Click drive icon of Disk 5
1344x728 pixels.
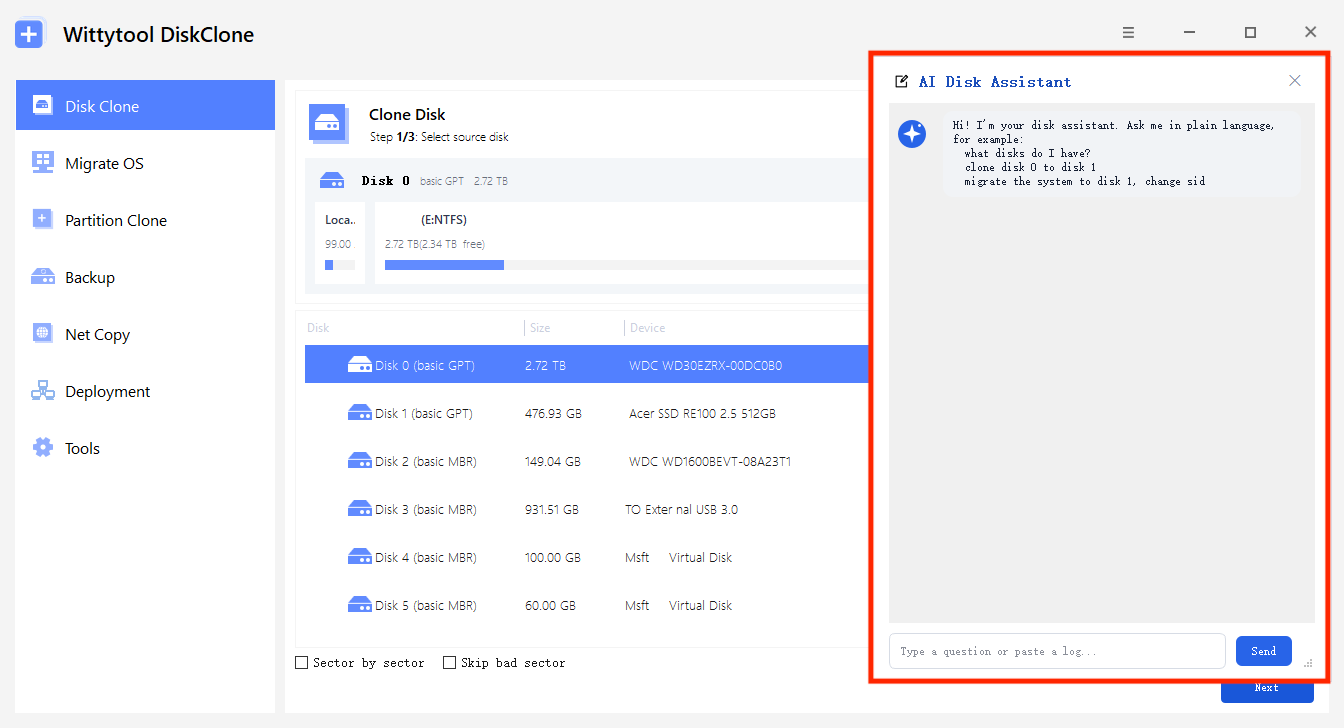[360, 605]
